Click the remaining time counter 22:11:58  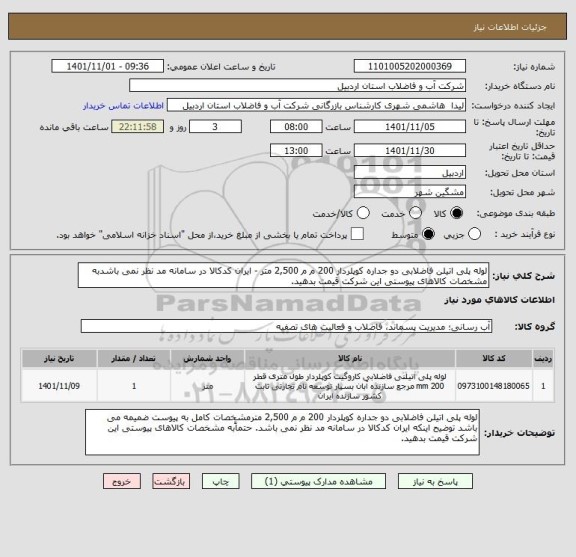[138, 127]
